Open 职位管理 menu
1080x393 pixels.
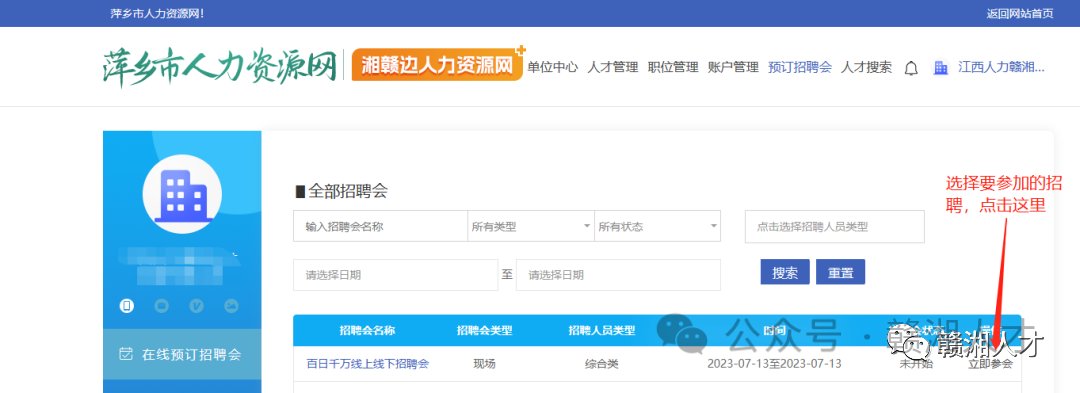tap(673, 67)
